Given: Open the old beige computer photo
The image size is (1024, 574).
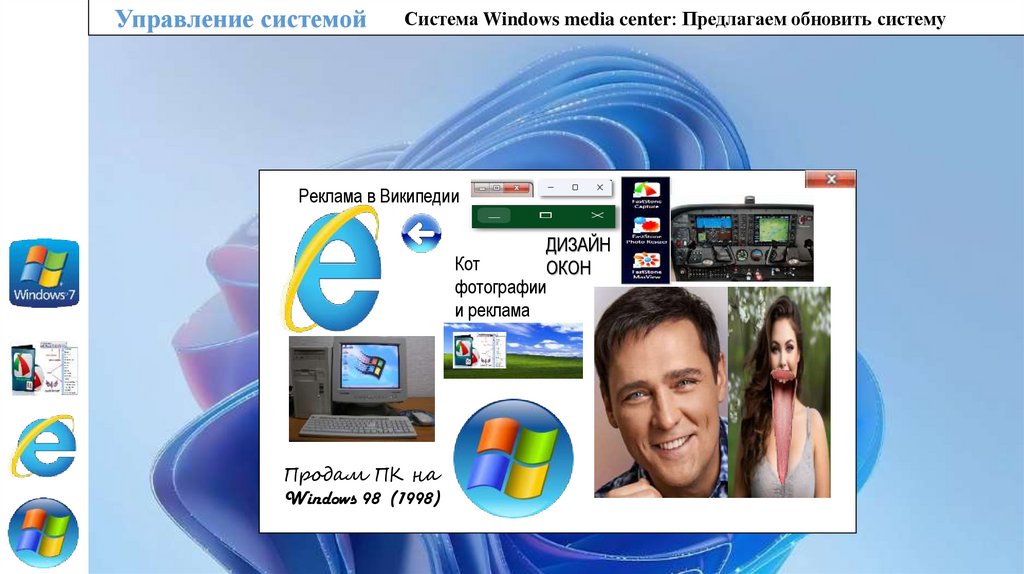Looking at the screenshot, I should coord(362,389).
